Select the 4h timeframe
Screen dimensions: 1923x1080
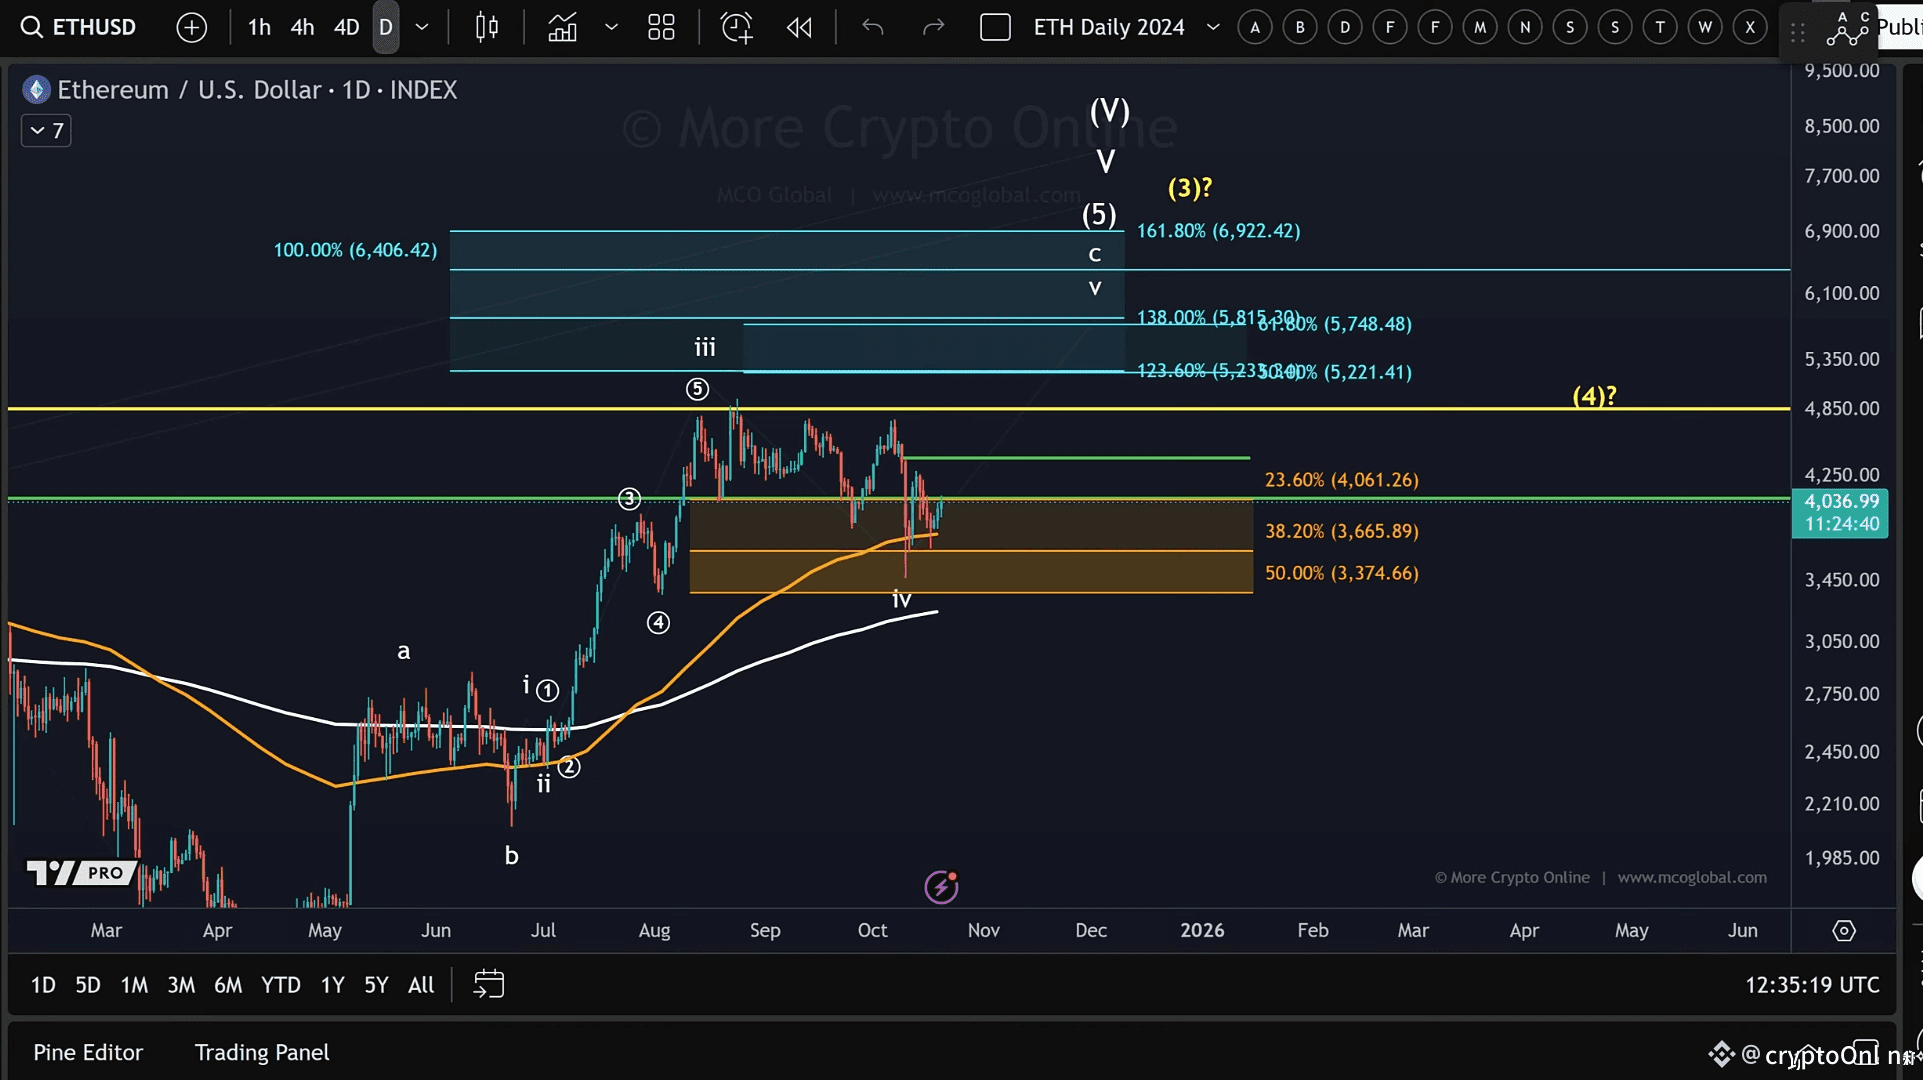tap(302, 27)
